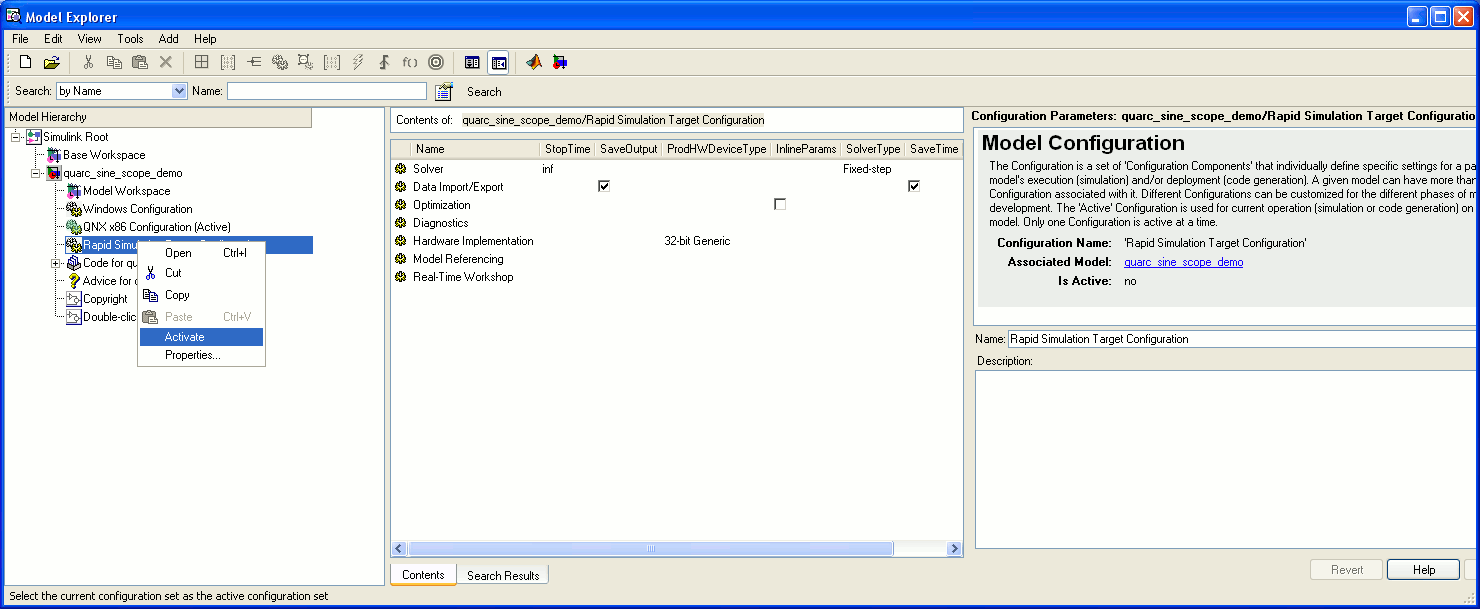The height and width of the screenshot is (609, 1480).
Task: Click the Solver row gear icon
Action: (401, 169)
